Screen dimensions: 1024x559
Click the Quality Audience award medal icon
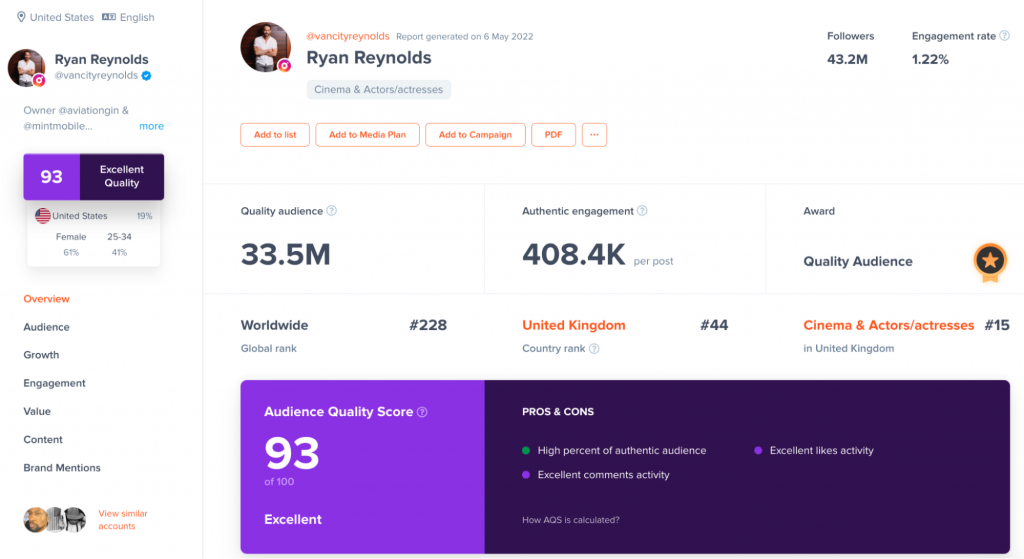pos(990,262)
